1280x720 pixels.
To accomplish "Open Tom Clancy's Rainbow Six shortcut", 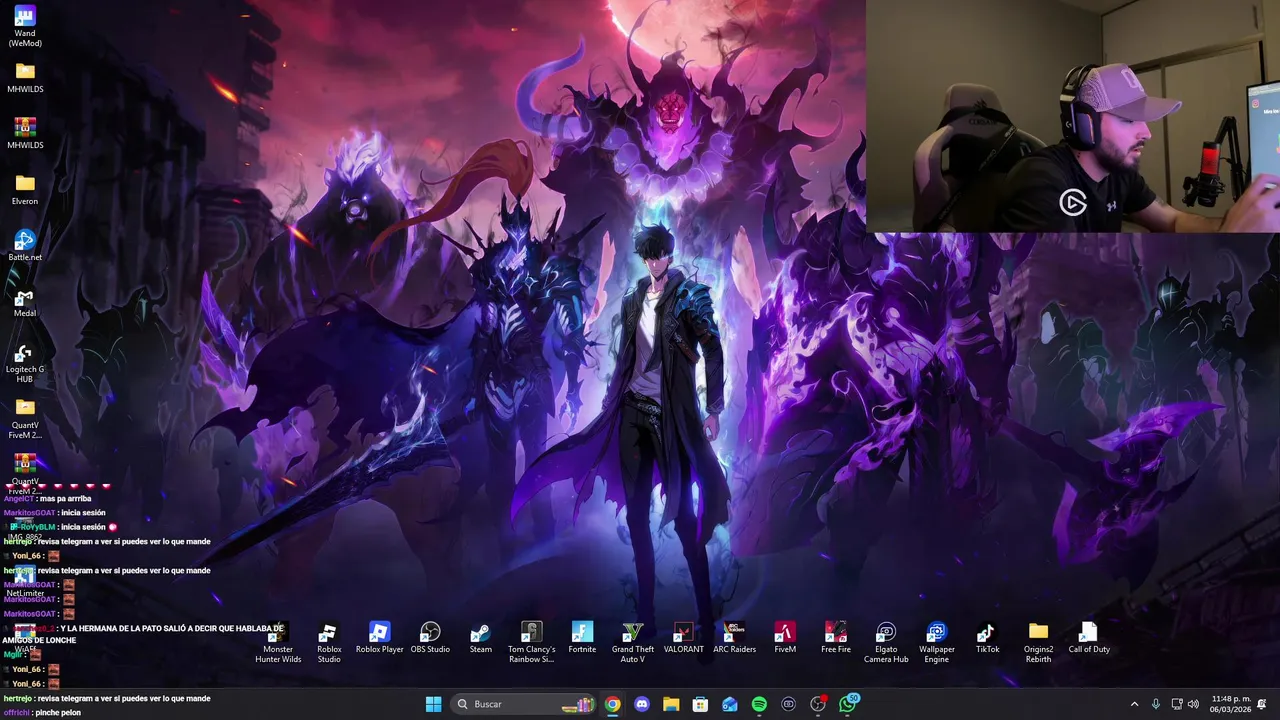I will tap(531, 642).
